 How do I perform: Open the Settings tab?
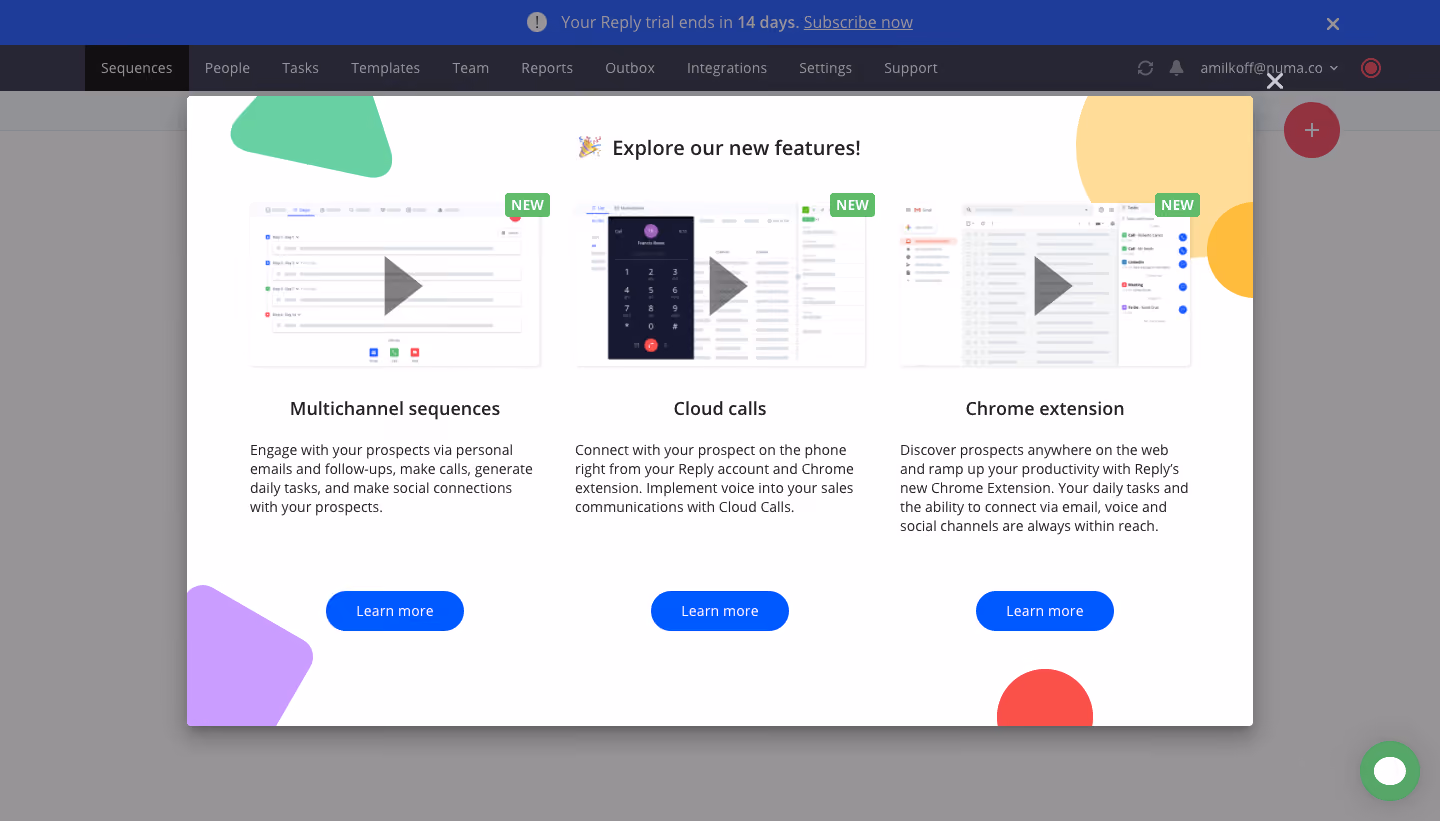(x=825, y=68)
